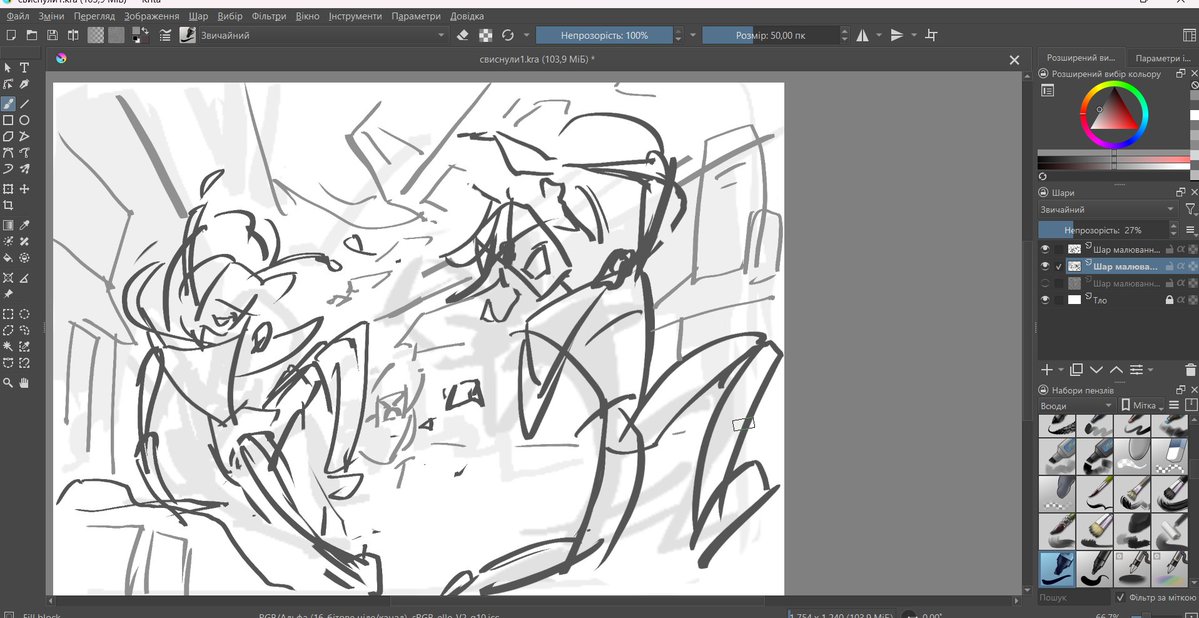Select the Ellipse shape tool
Viewport: 1199px width, 618px height.
tap(24, 120)
